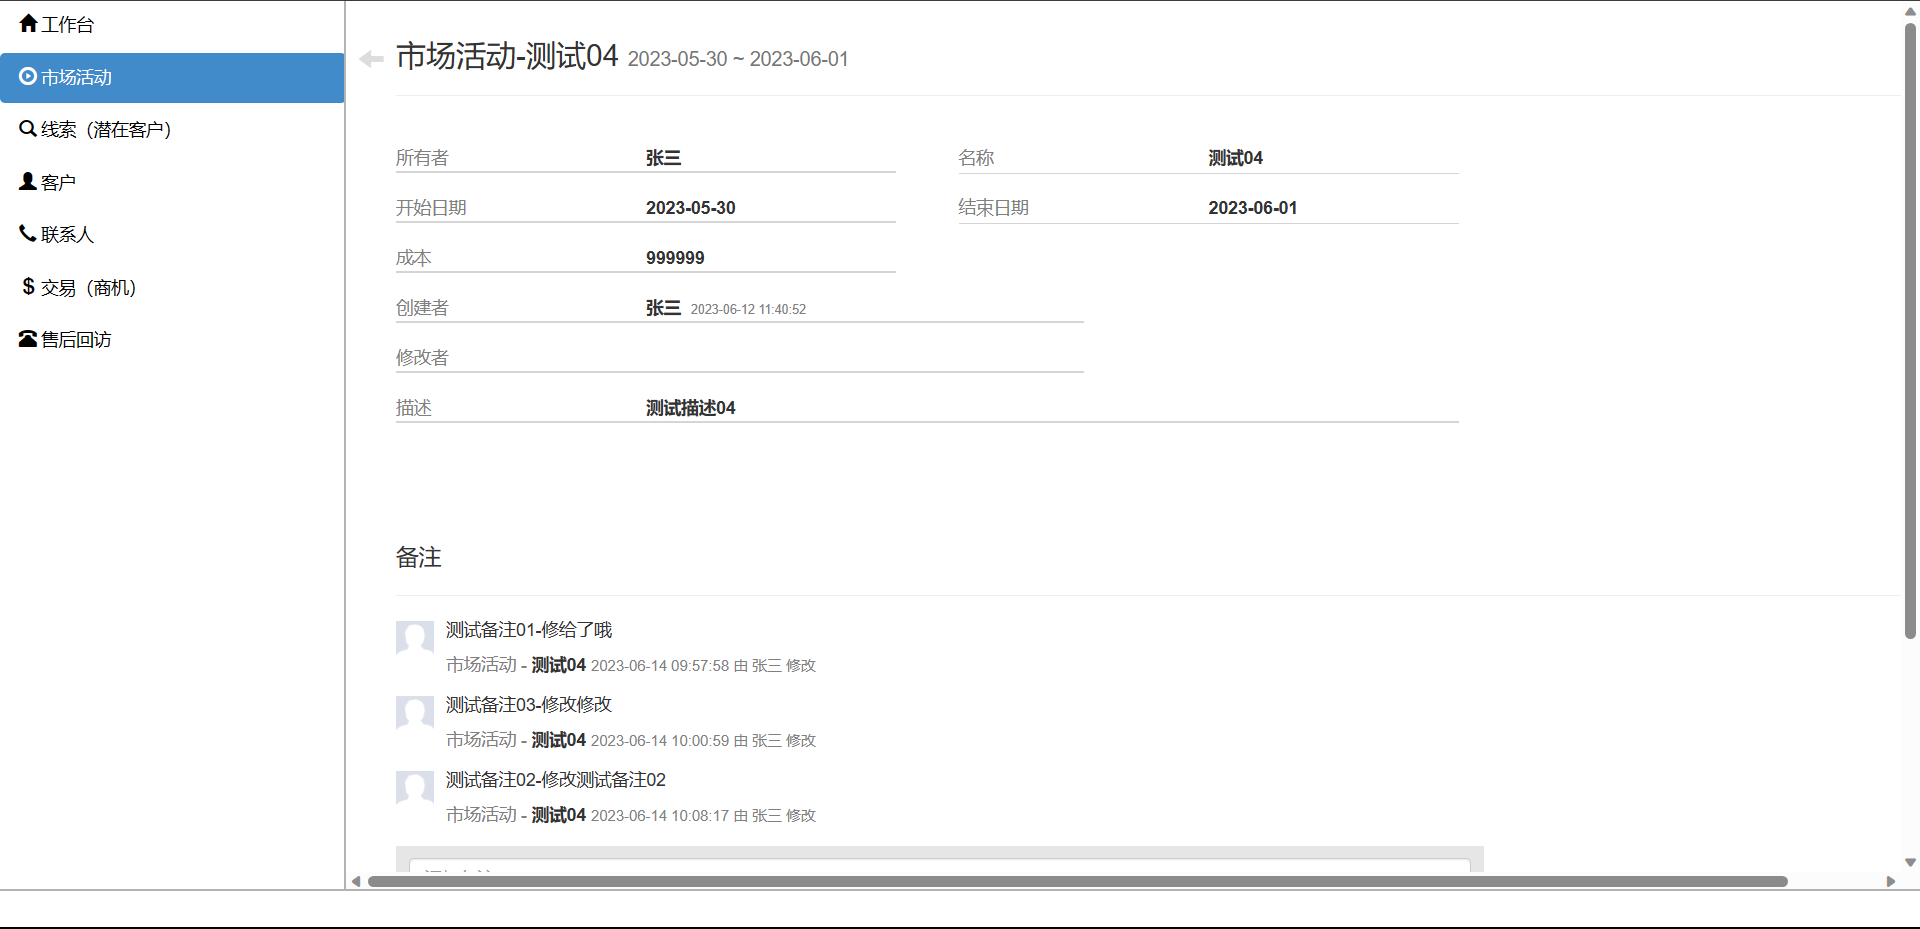1920x929 pixels.
Task: Click 修改者 field label
Action: coord(422,358)
